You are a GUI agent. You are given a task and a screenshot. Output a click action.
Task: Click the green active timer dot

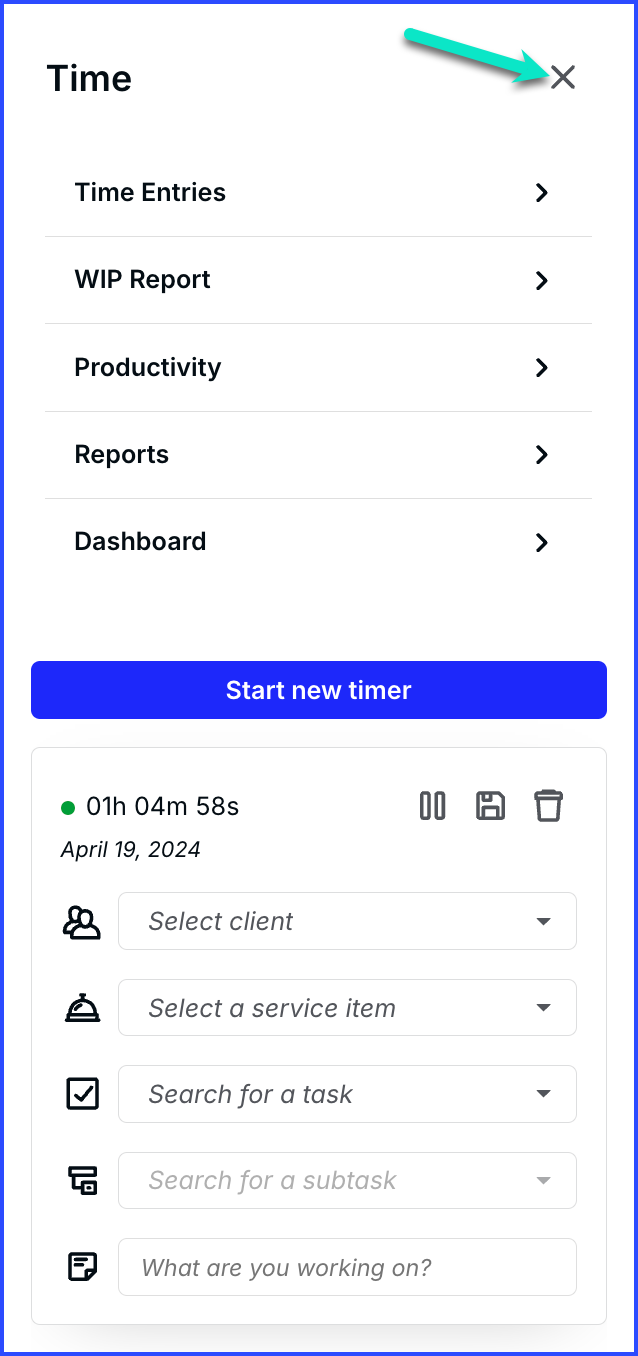68,807
